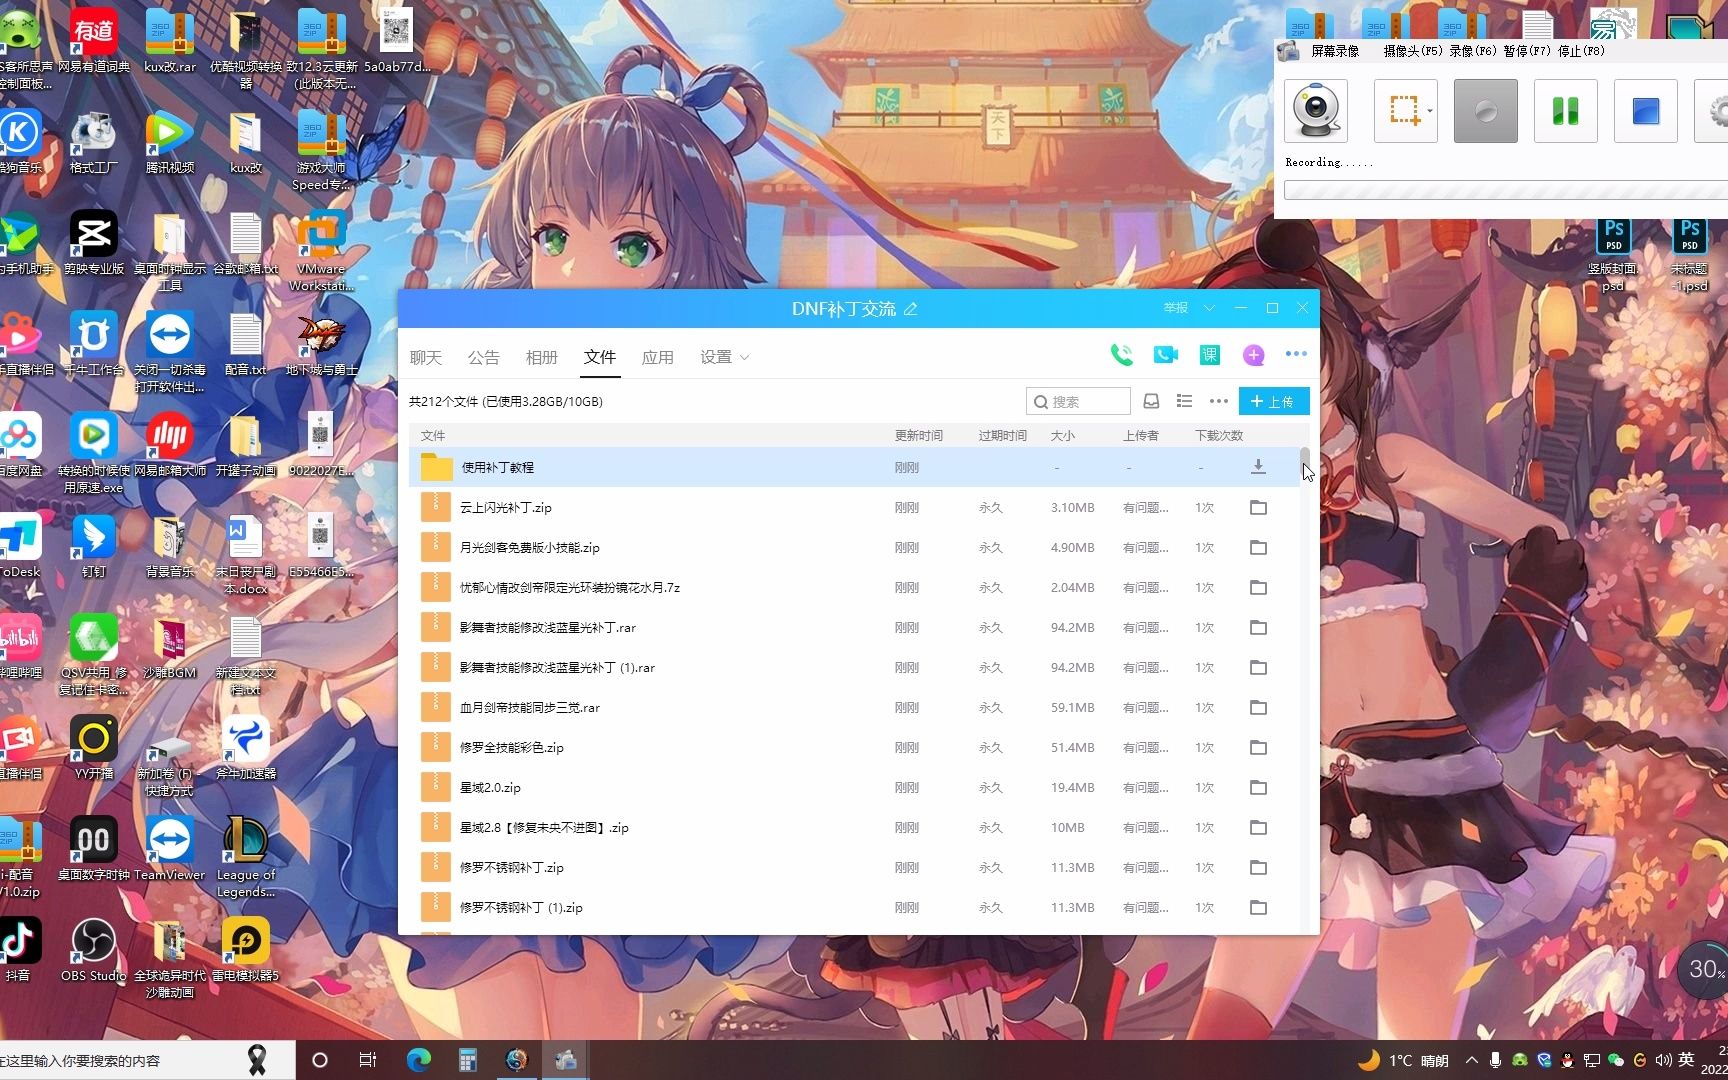Switch to the 应用 tab
The height and width of the screenshot is (1080, 1728).
coord(658,357)
